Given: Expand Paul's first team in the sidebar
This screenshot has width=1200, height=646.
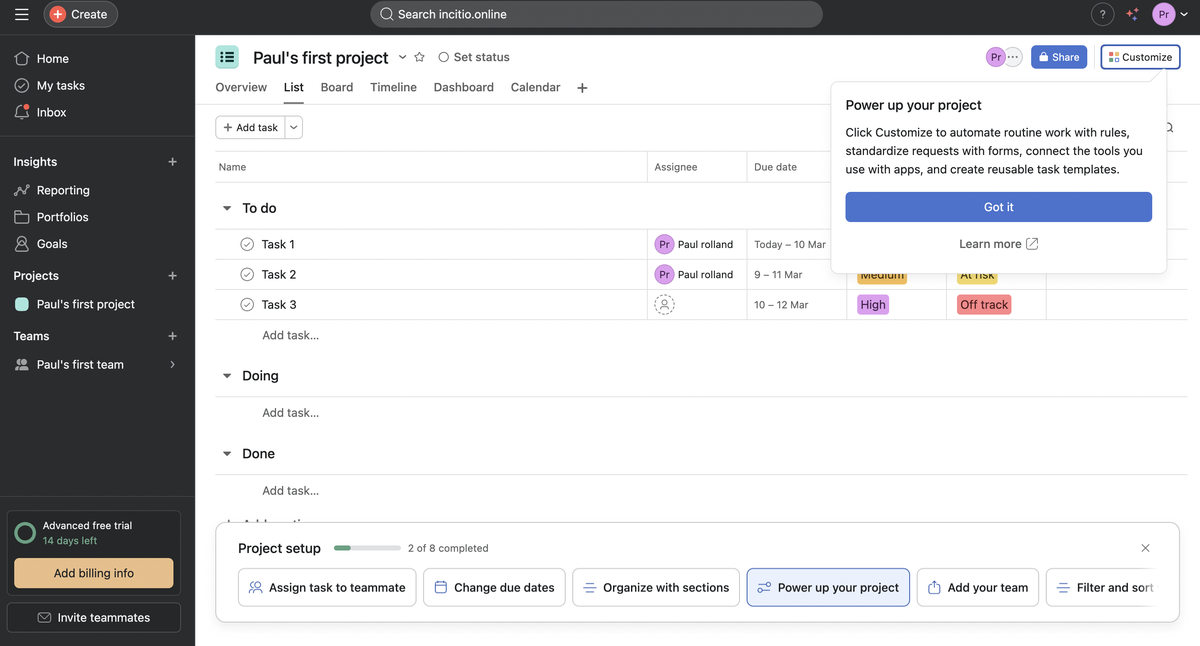Looking at the screenshot, I should pos(171,364).
